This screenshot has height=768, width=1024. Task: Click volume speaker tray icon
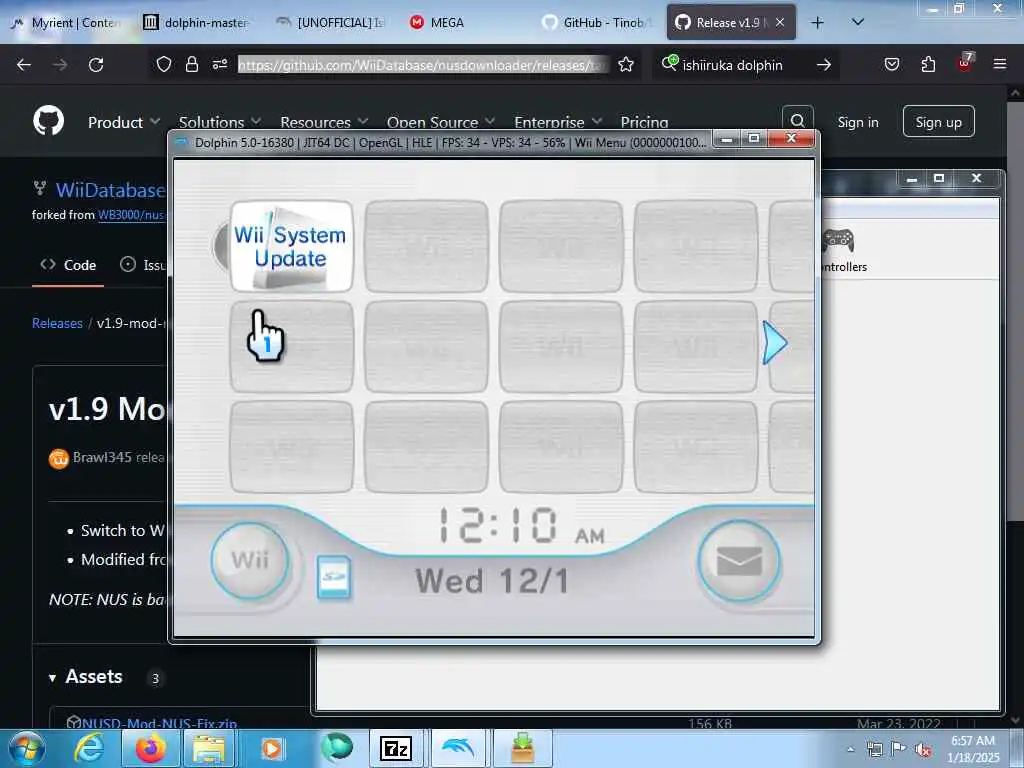[x=923, y=749]
